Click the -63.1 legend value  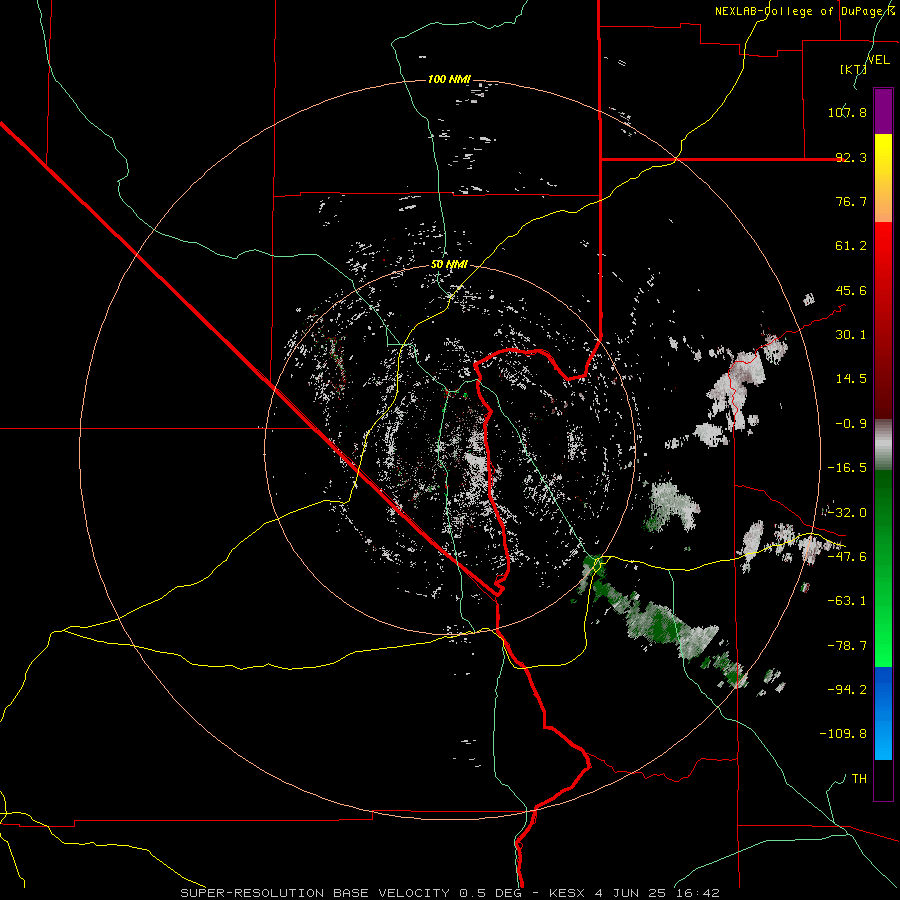[847, 601]
